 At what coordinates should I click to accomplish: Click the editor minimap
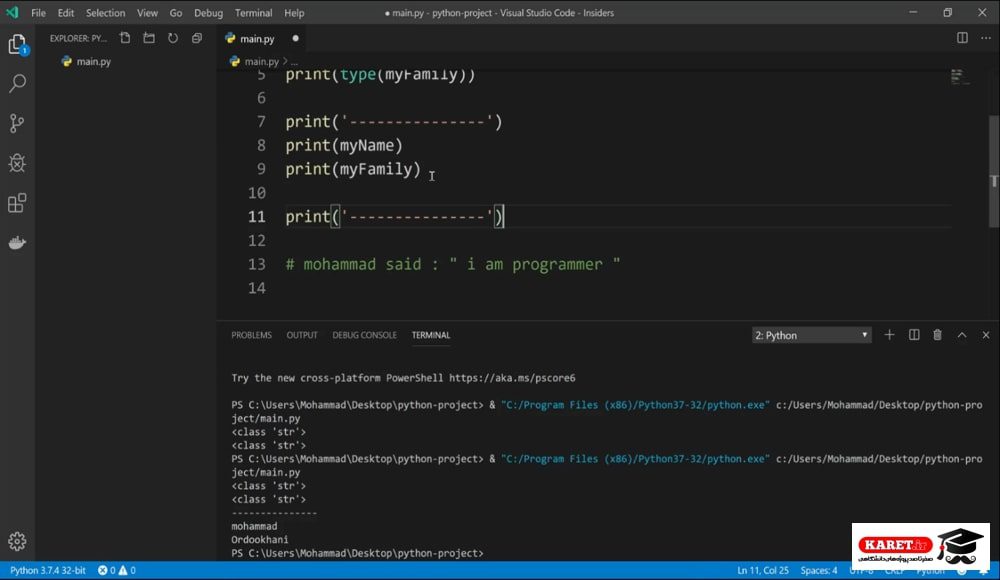point(960,77)
